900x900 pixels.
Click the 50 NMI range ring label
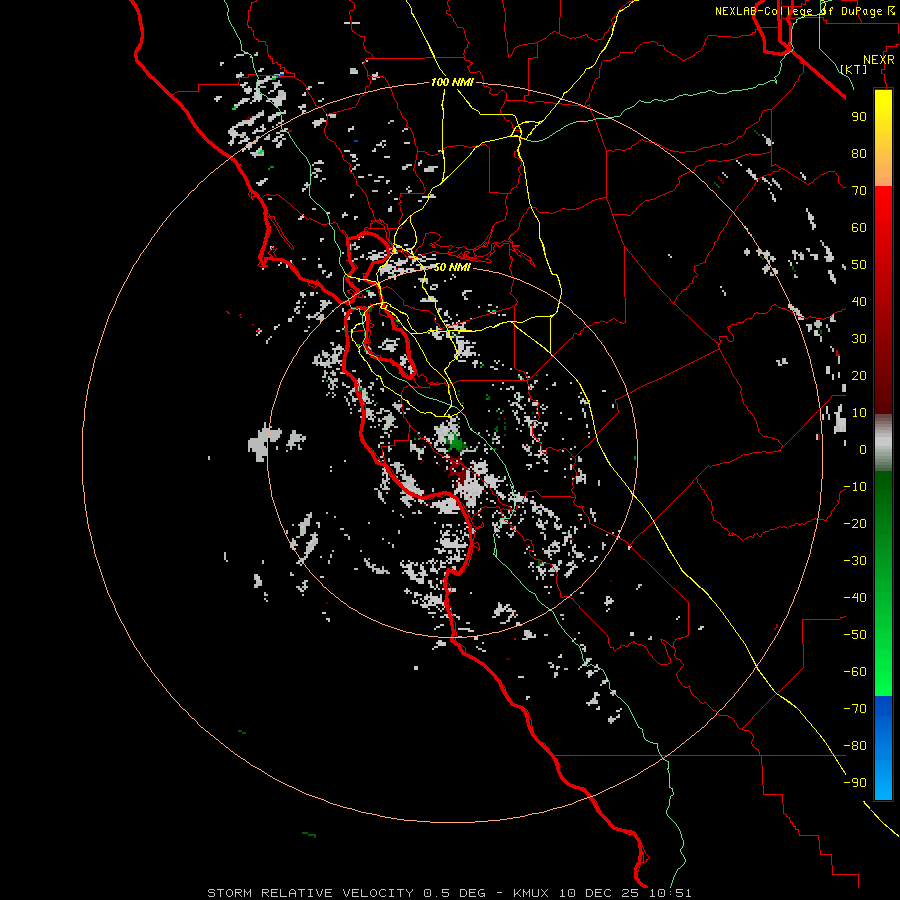pos(452,267)
